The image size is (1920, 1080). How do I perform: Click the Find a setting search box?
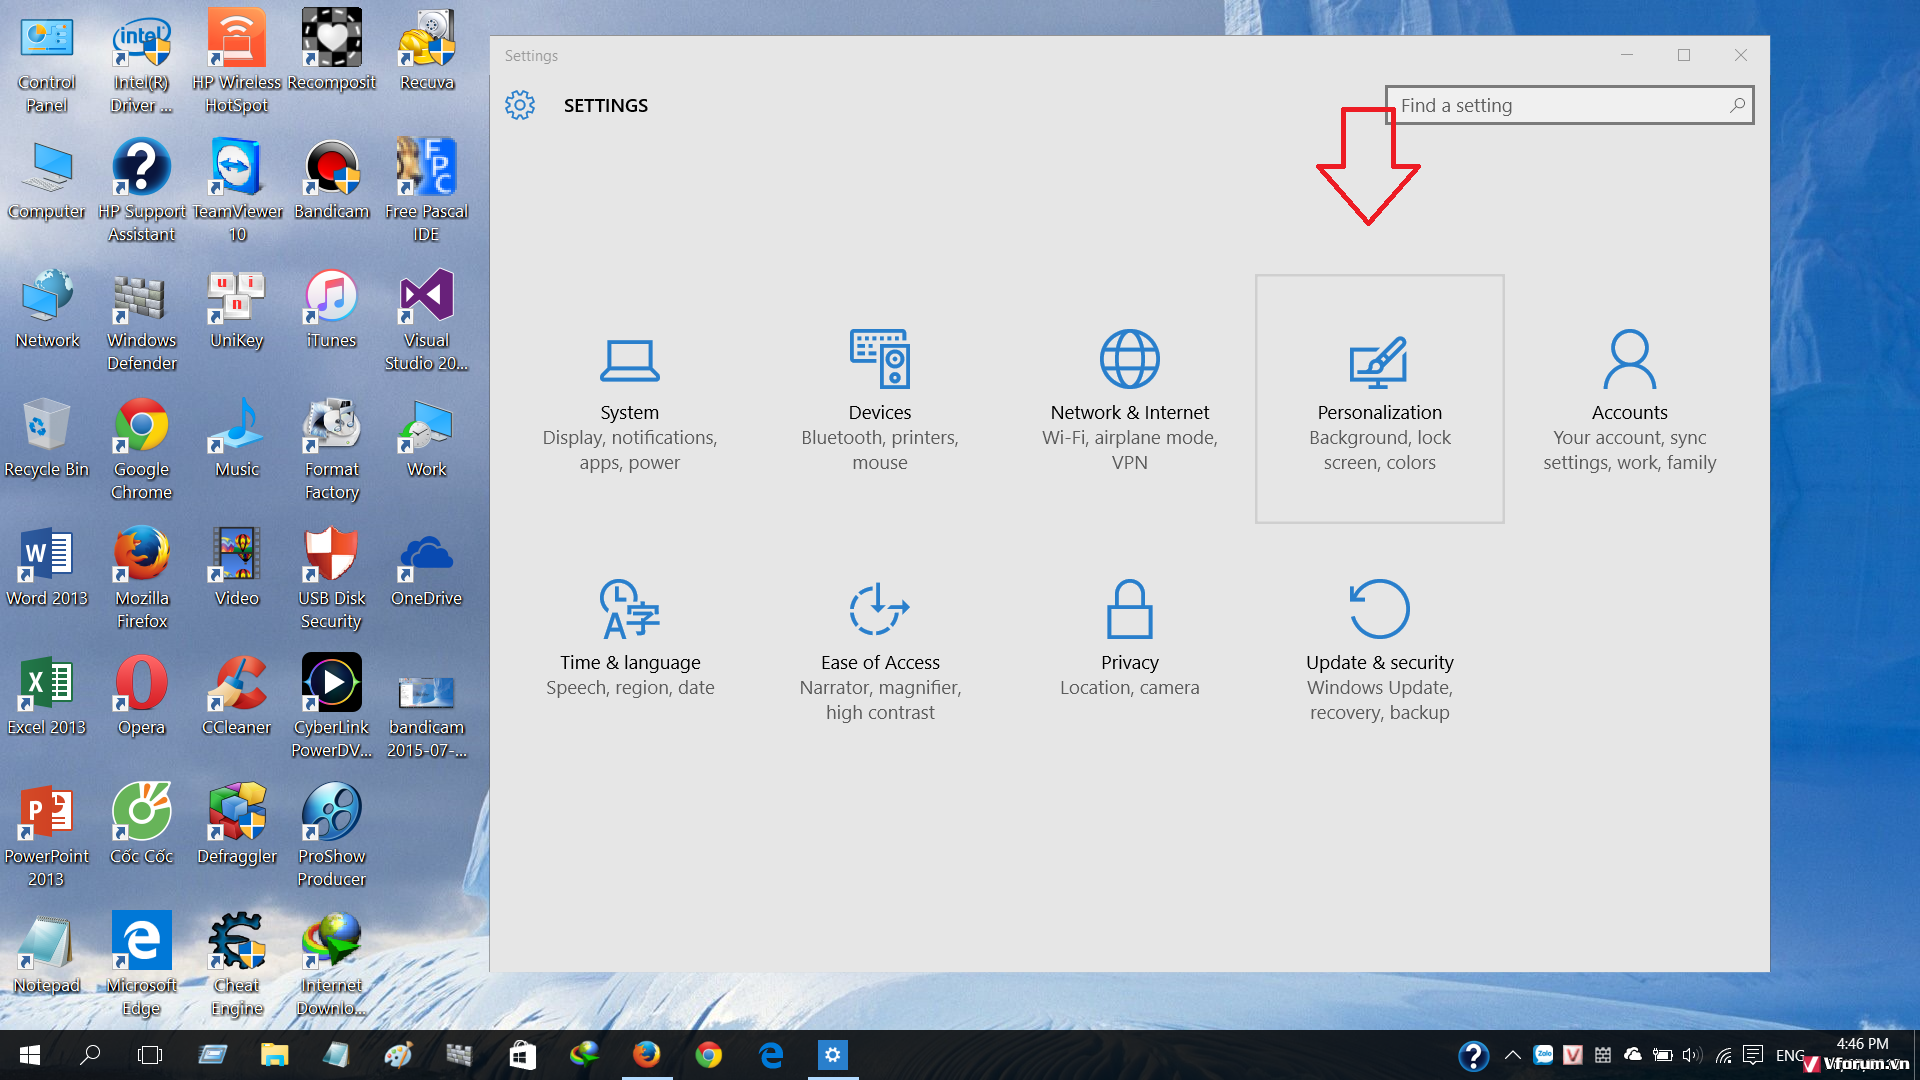pos(1569,104)
